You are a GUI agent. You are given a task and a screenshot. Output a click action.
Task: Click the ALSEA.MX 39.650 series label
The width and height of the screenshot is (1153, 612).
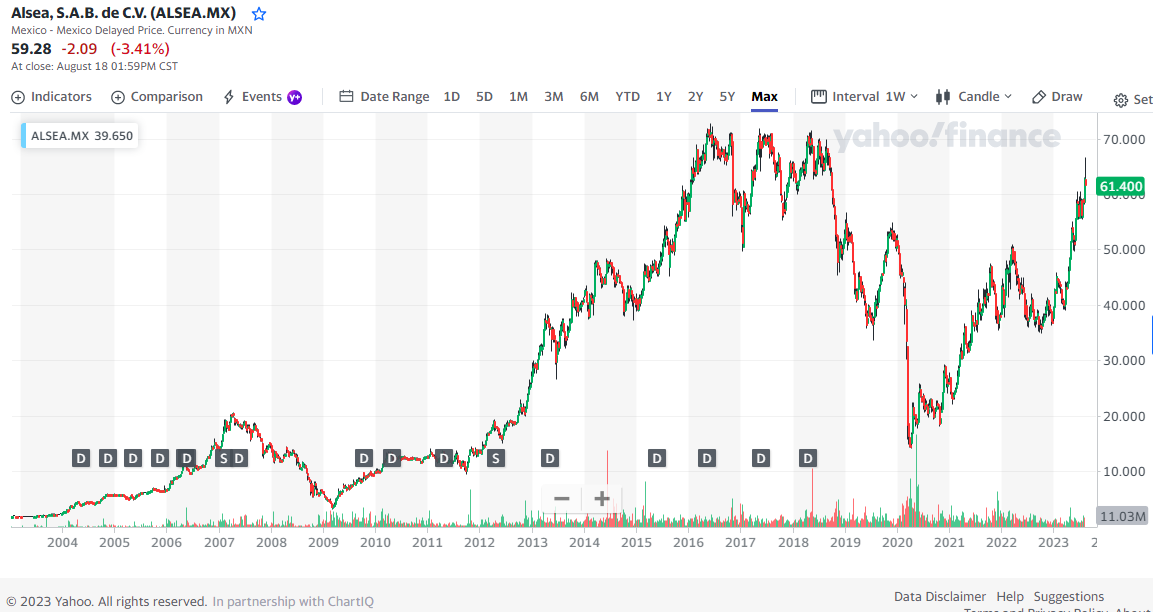79,135
